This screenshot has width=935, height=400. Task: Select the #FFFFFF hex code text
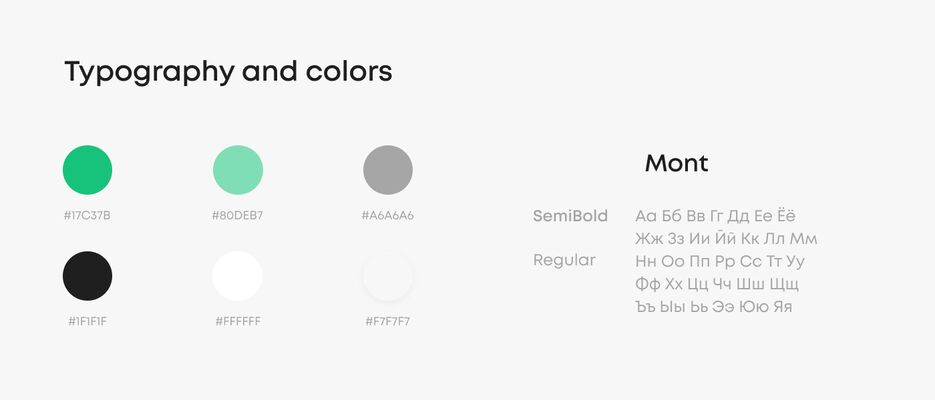tap(238, 322)
